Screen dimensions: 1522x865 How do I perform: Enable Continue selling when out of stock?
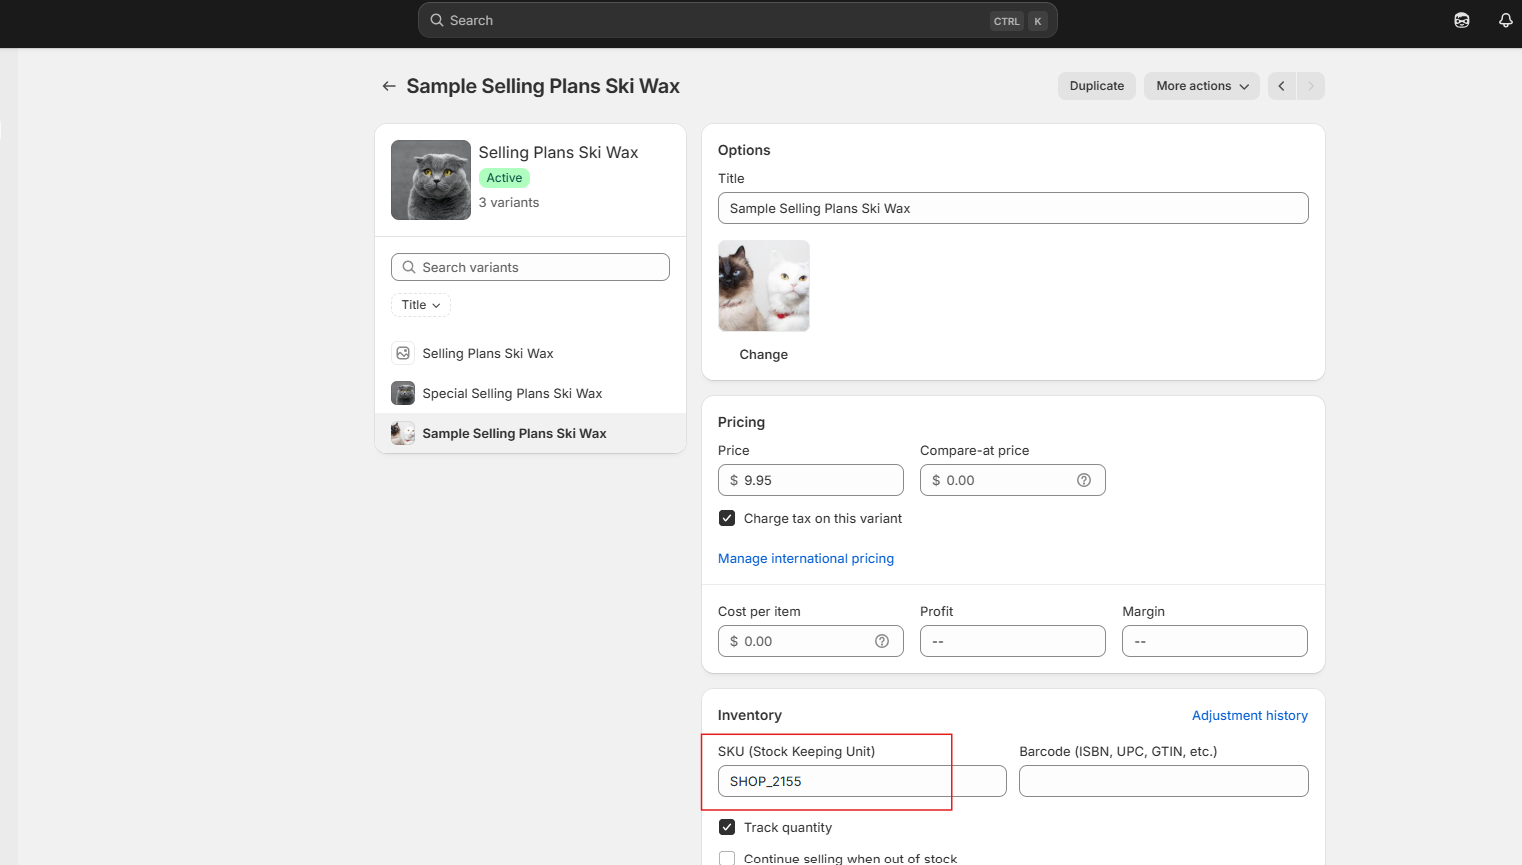(727, 858)
